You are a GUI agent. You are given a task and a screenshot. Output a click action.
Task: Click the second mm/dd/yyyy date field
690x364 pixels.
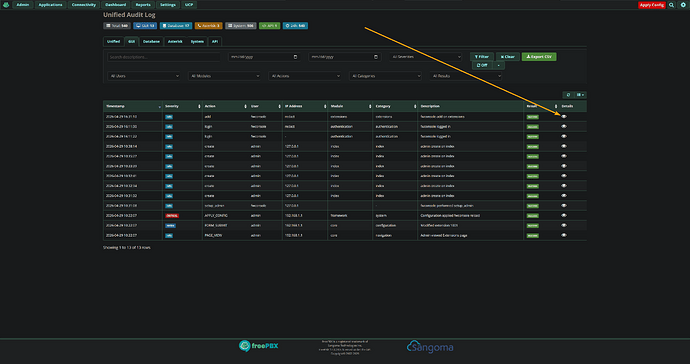click(345, 57)
